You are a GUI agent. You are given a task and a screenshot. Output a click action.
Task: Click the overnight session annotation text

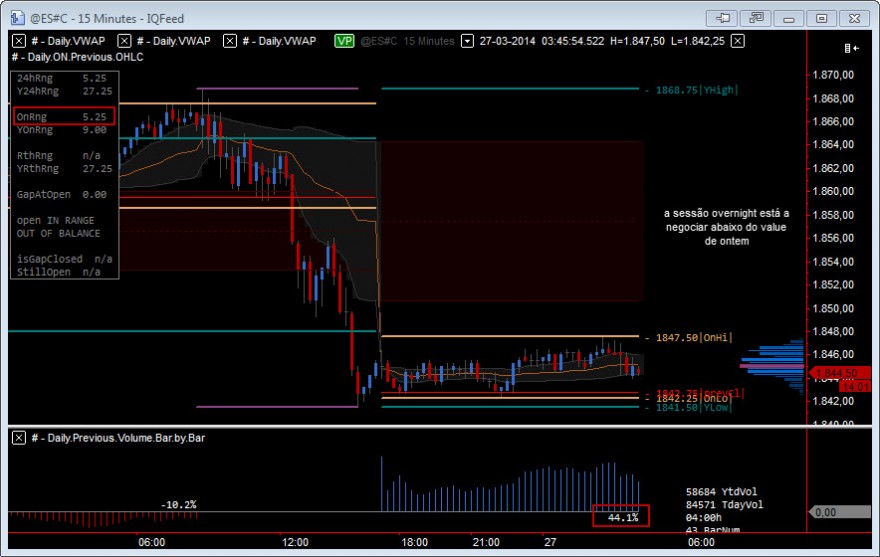pyautogui.click(x=726, y=227)
